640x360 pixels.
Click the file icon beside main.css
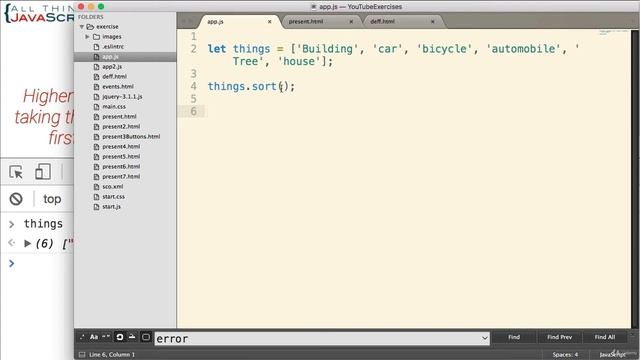click(x=96, y=107)
